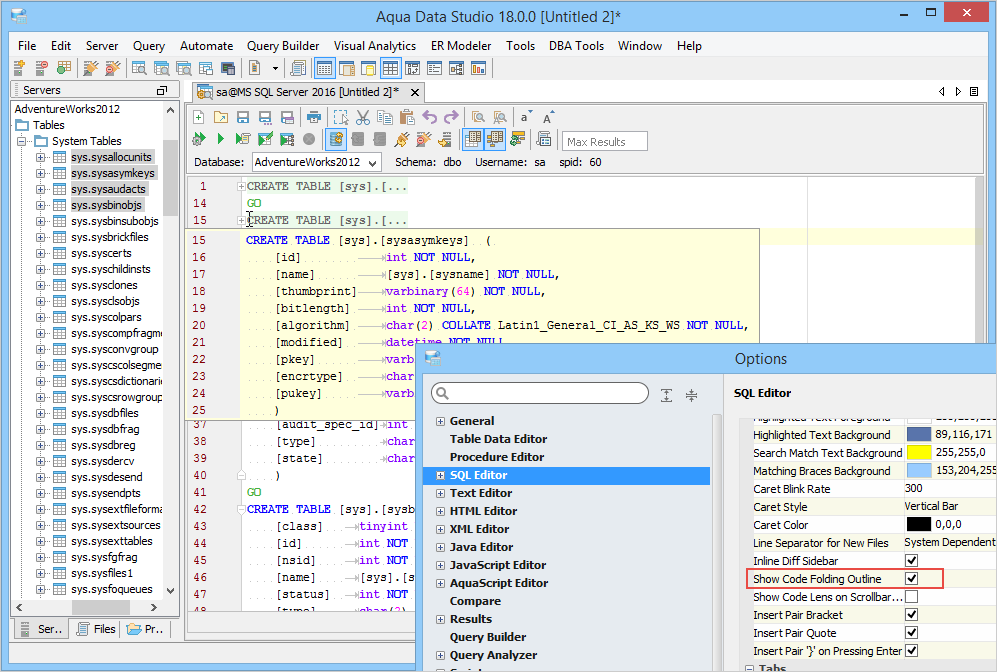Click the Undo arrow icon
The height and width of the screenshot is (672, 997).
click(x=430, y=117)
